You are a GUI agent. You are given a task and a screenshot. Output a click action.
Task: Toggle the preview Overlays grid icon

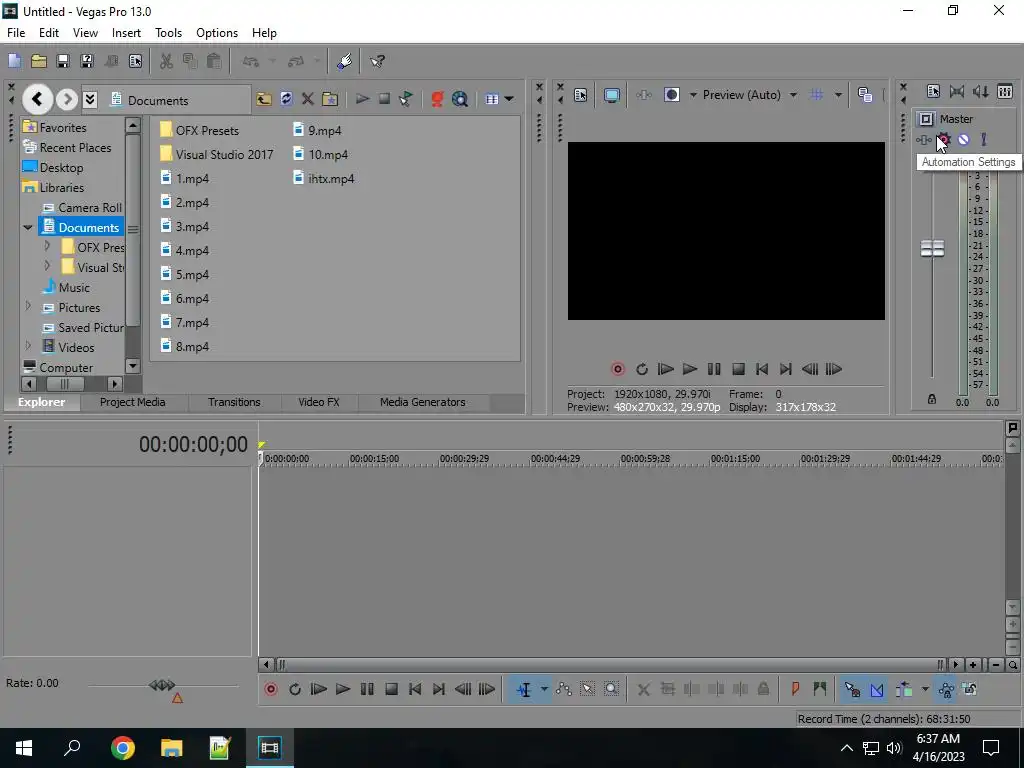tap(816, 95)
